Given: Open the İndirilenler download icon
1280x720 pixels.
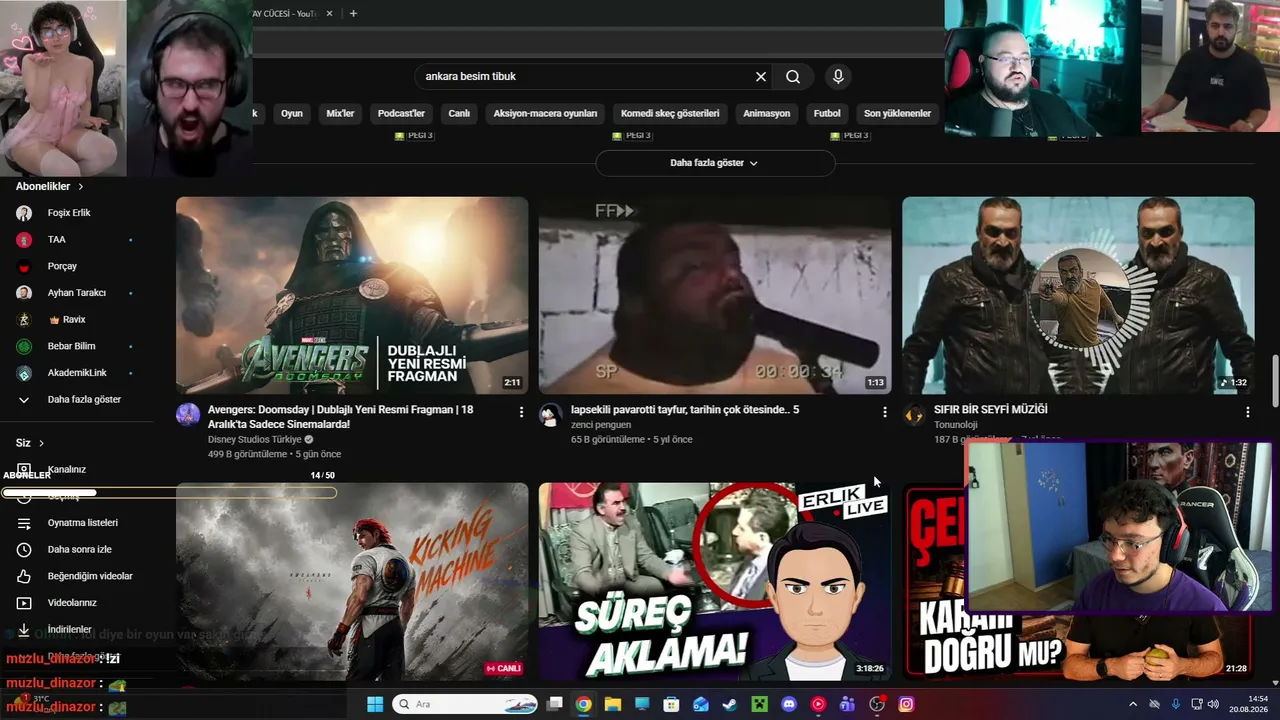Looking at the screenshot, I should tap(24, 630).
